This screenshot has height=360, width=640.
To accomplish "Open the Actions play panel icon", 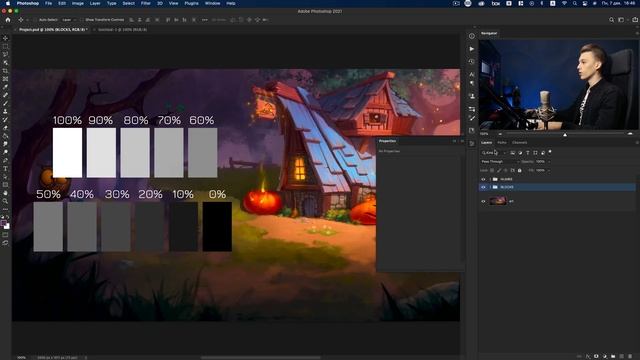I will (472, 49).
